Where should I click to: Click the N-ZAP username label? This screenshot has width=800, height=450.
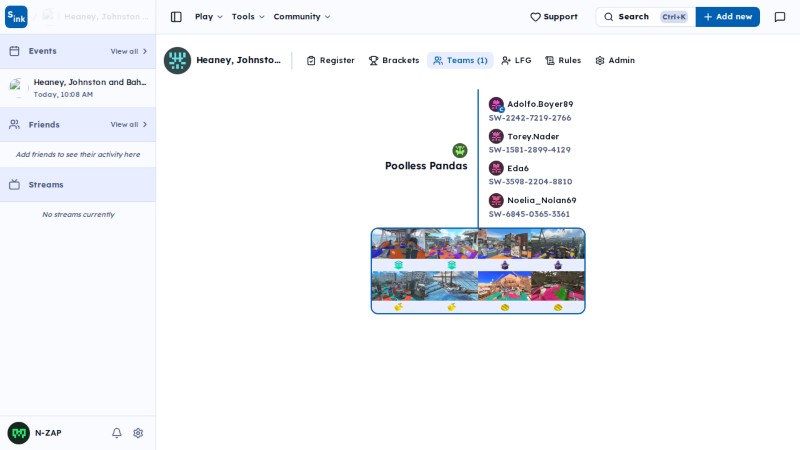(48, 433)
